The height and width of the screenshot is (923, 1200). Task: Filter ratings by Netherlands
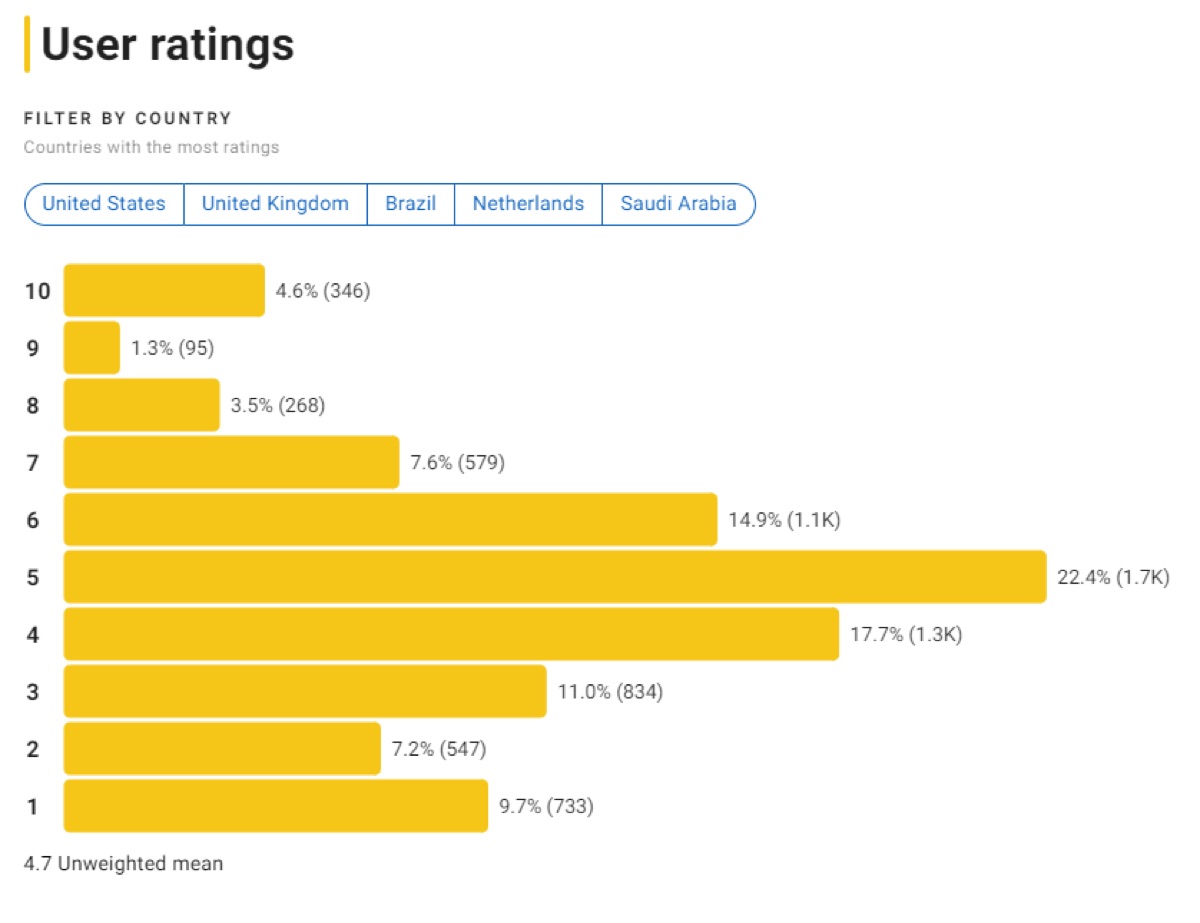(528, 204)
